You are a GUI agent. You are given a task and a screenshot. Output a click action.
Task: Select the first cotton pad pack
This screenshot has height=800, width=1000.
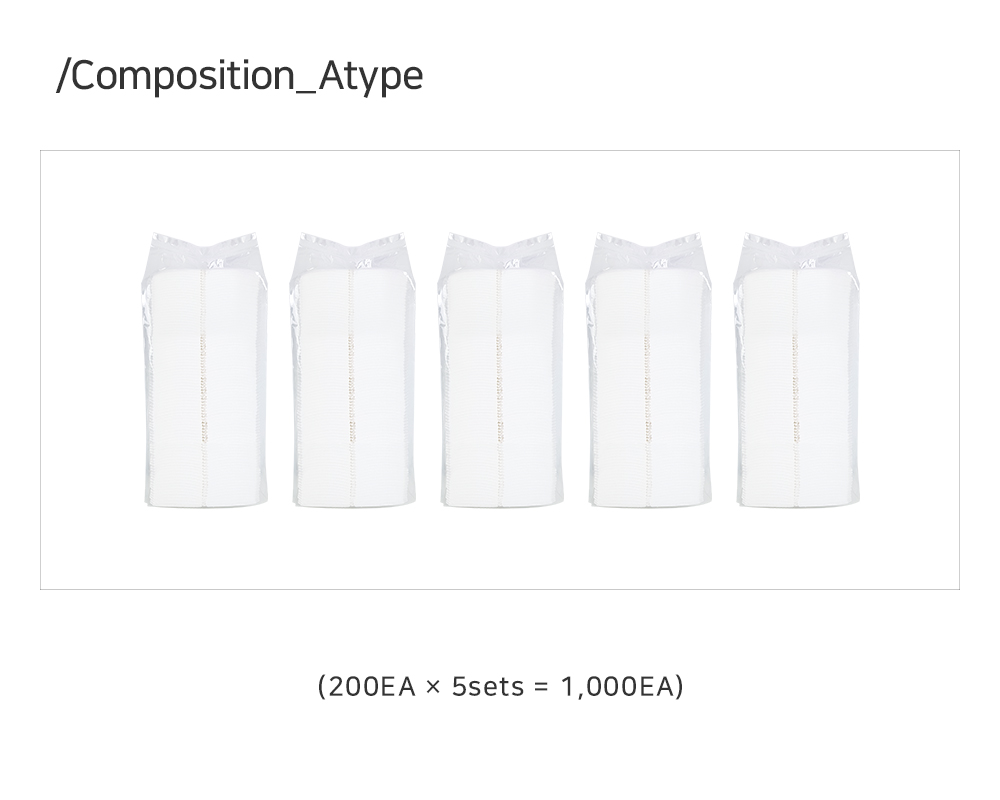point(205,370)
